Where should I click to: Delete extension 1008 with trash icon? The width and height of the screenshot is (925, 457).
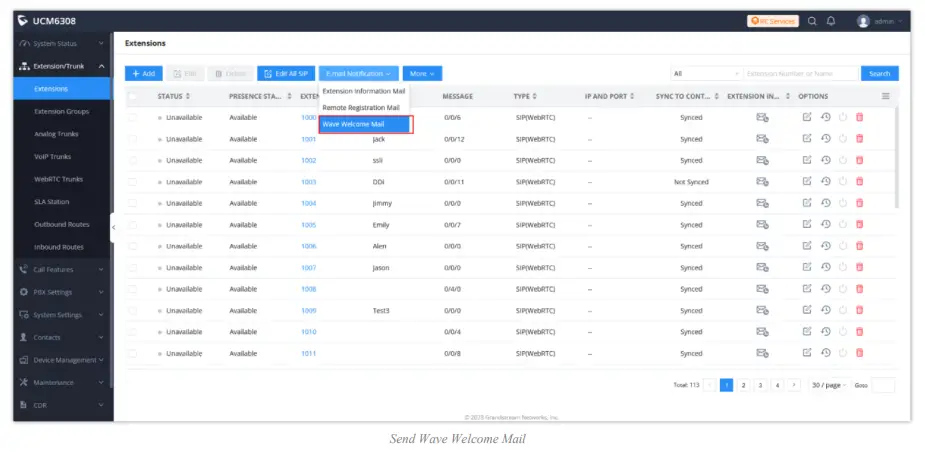pos(860,289)
